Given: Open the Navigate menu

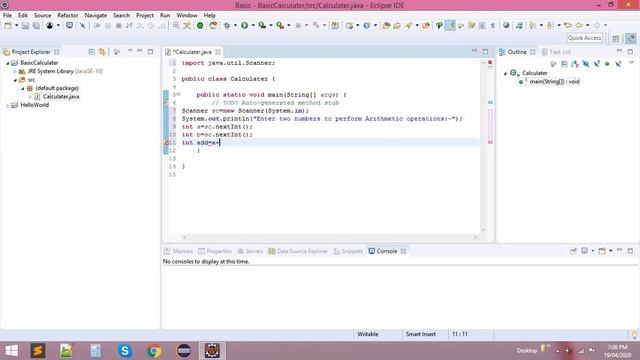Looking at the screenshot, I should (x=96, y=16).
